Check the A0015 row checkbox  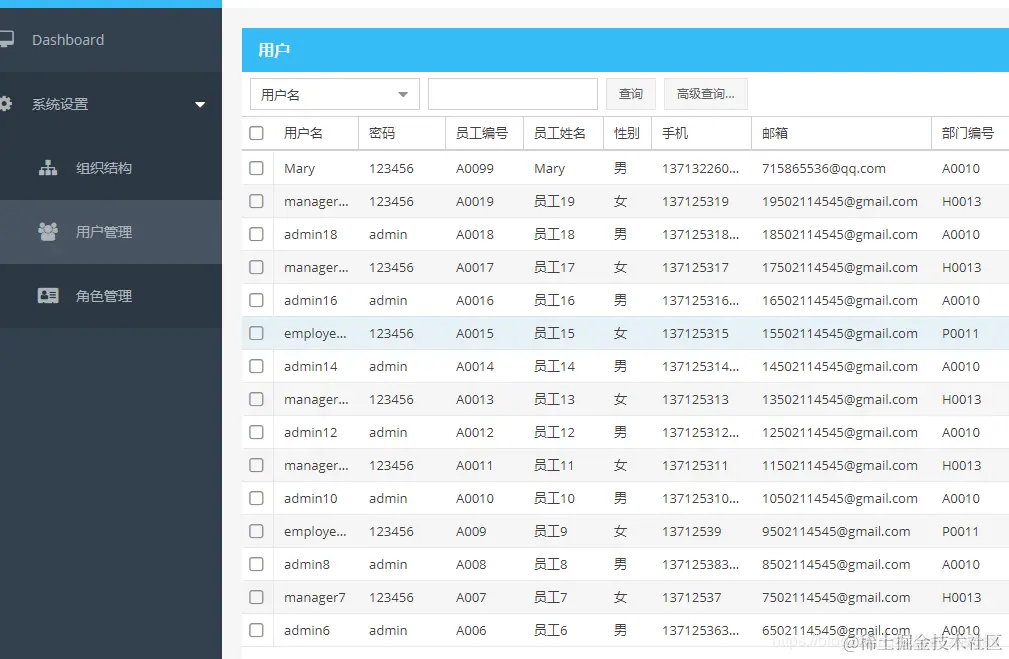(x=256, y=333)
